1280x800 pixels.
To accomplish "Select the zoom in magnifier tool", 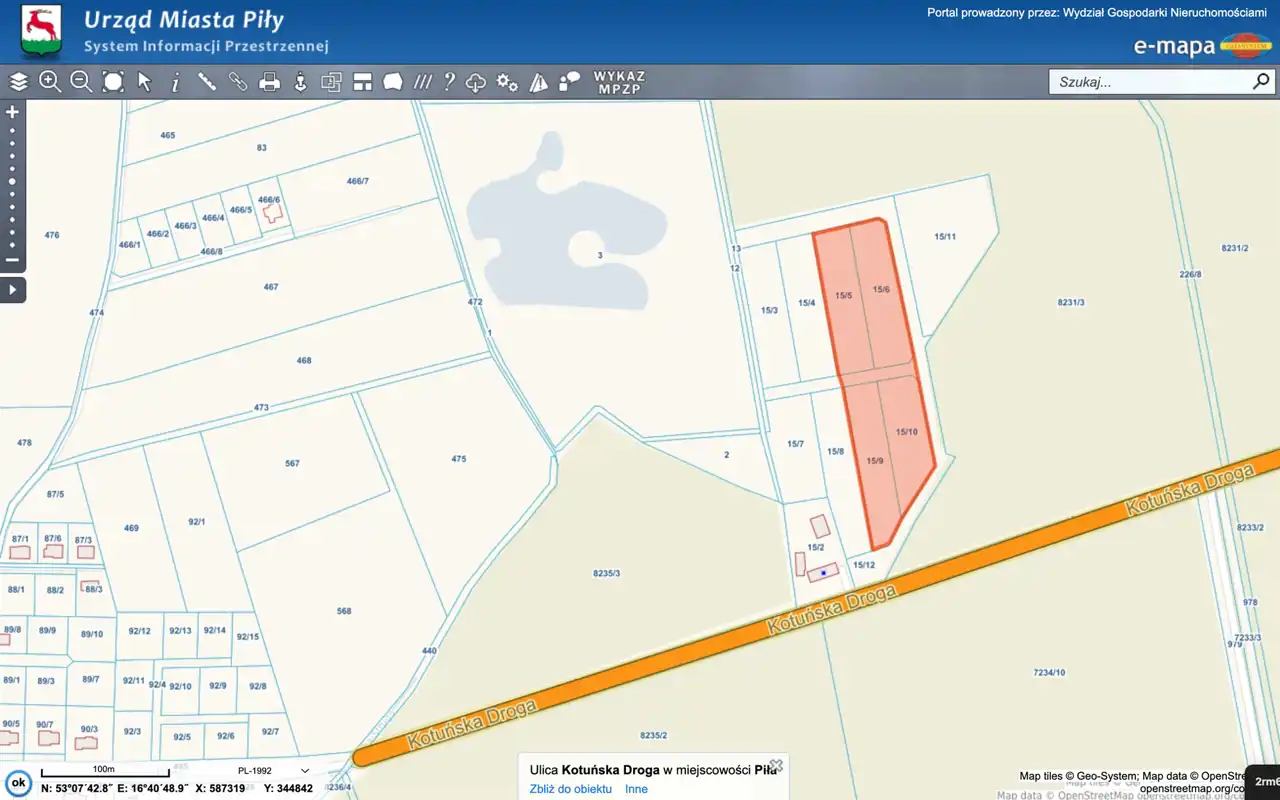I will coord(50,82).
